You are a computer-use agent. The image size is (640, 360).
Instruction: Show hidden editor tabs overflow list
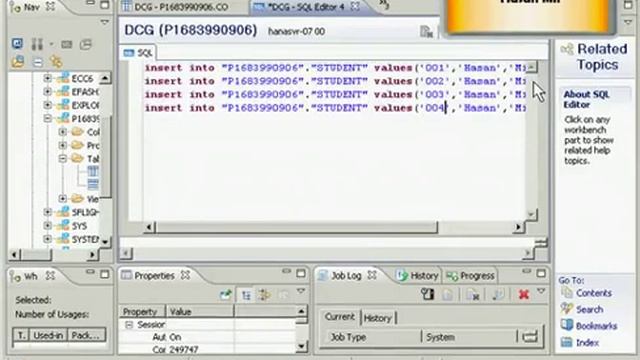384,4
